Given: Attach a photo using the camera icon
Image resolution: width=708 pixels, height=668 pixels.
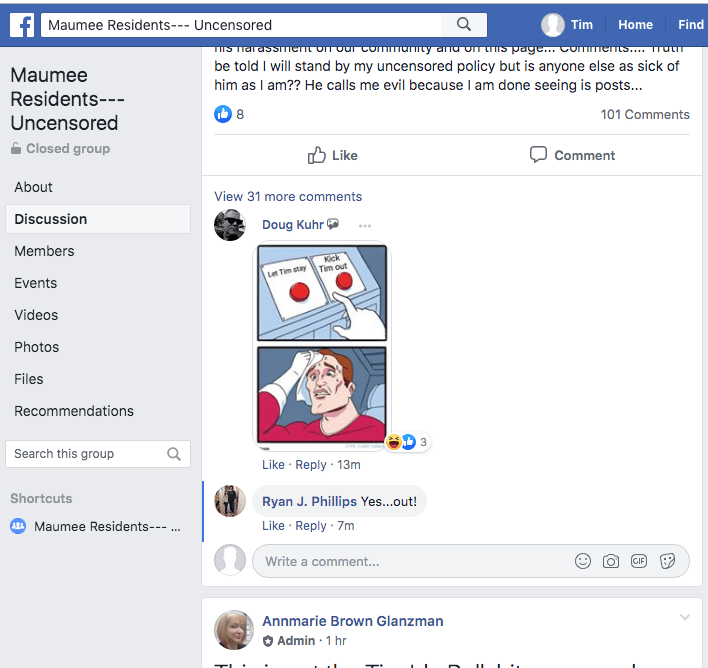Looking at the screenshot, I should 611,561.
